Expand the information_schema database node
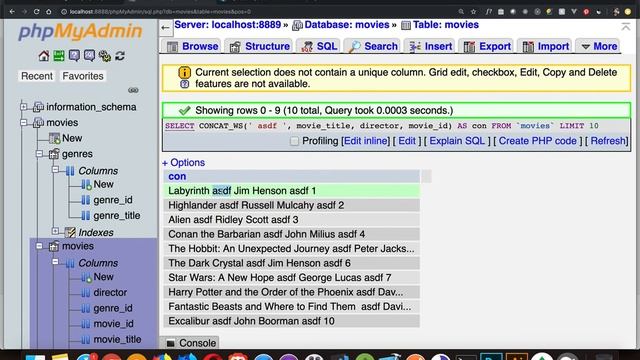 [x=24, y=107]
